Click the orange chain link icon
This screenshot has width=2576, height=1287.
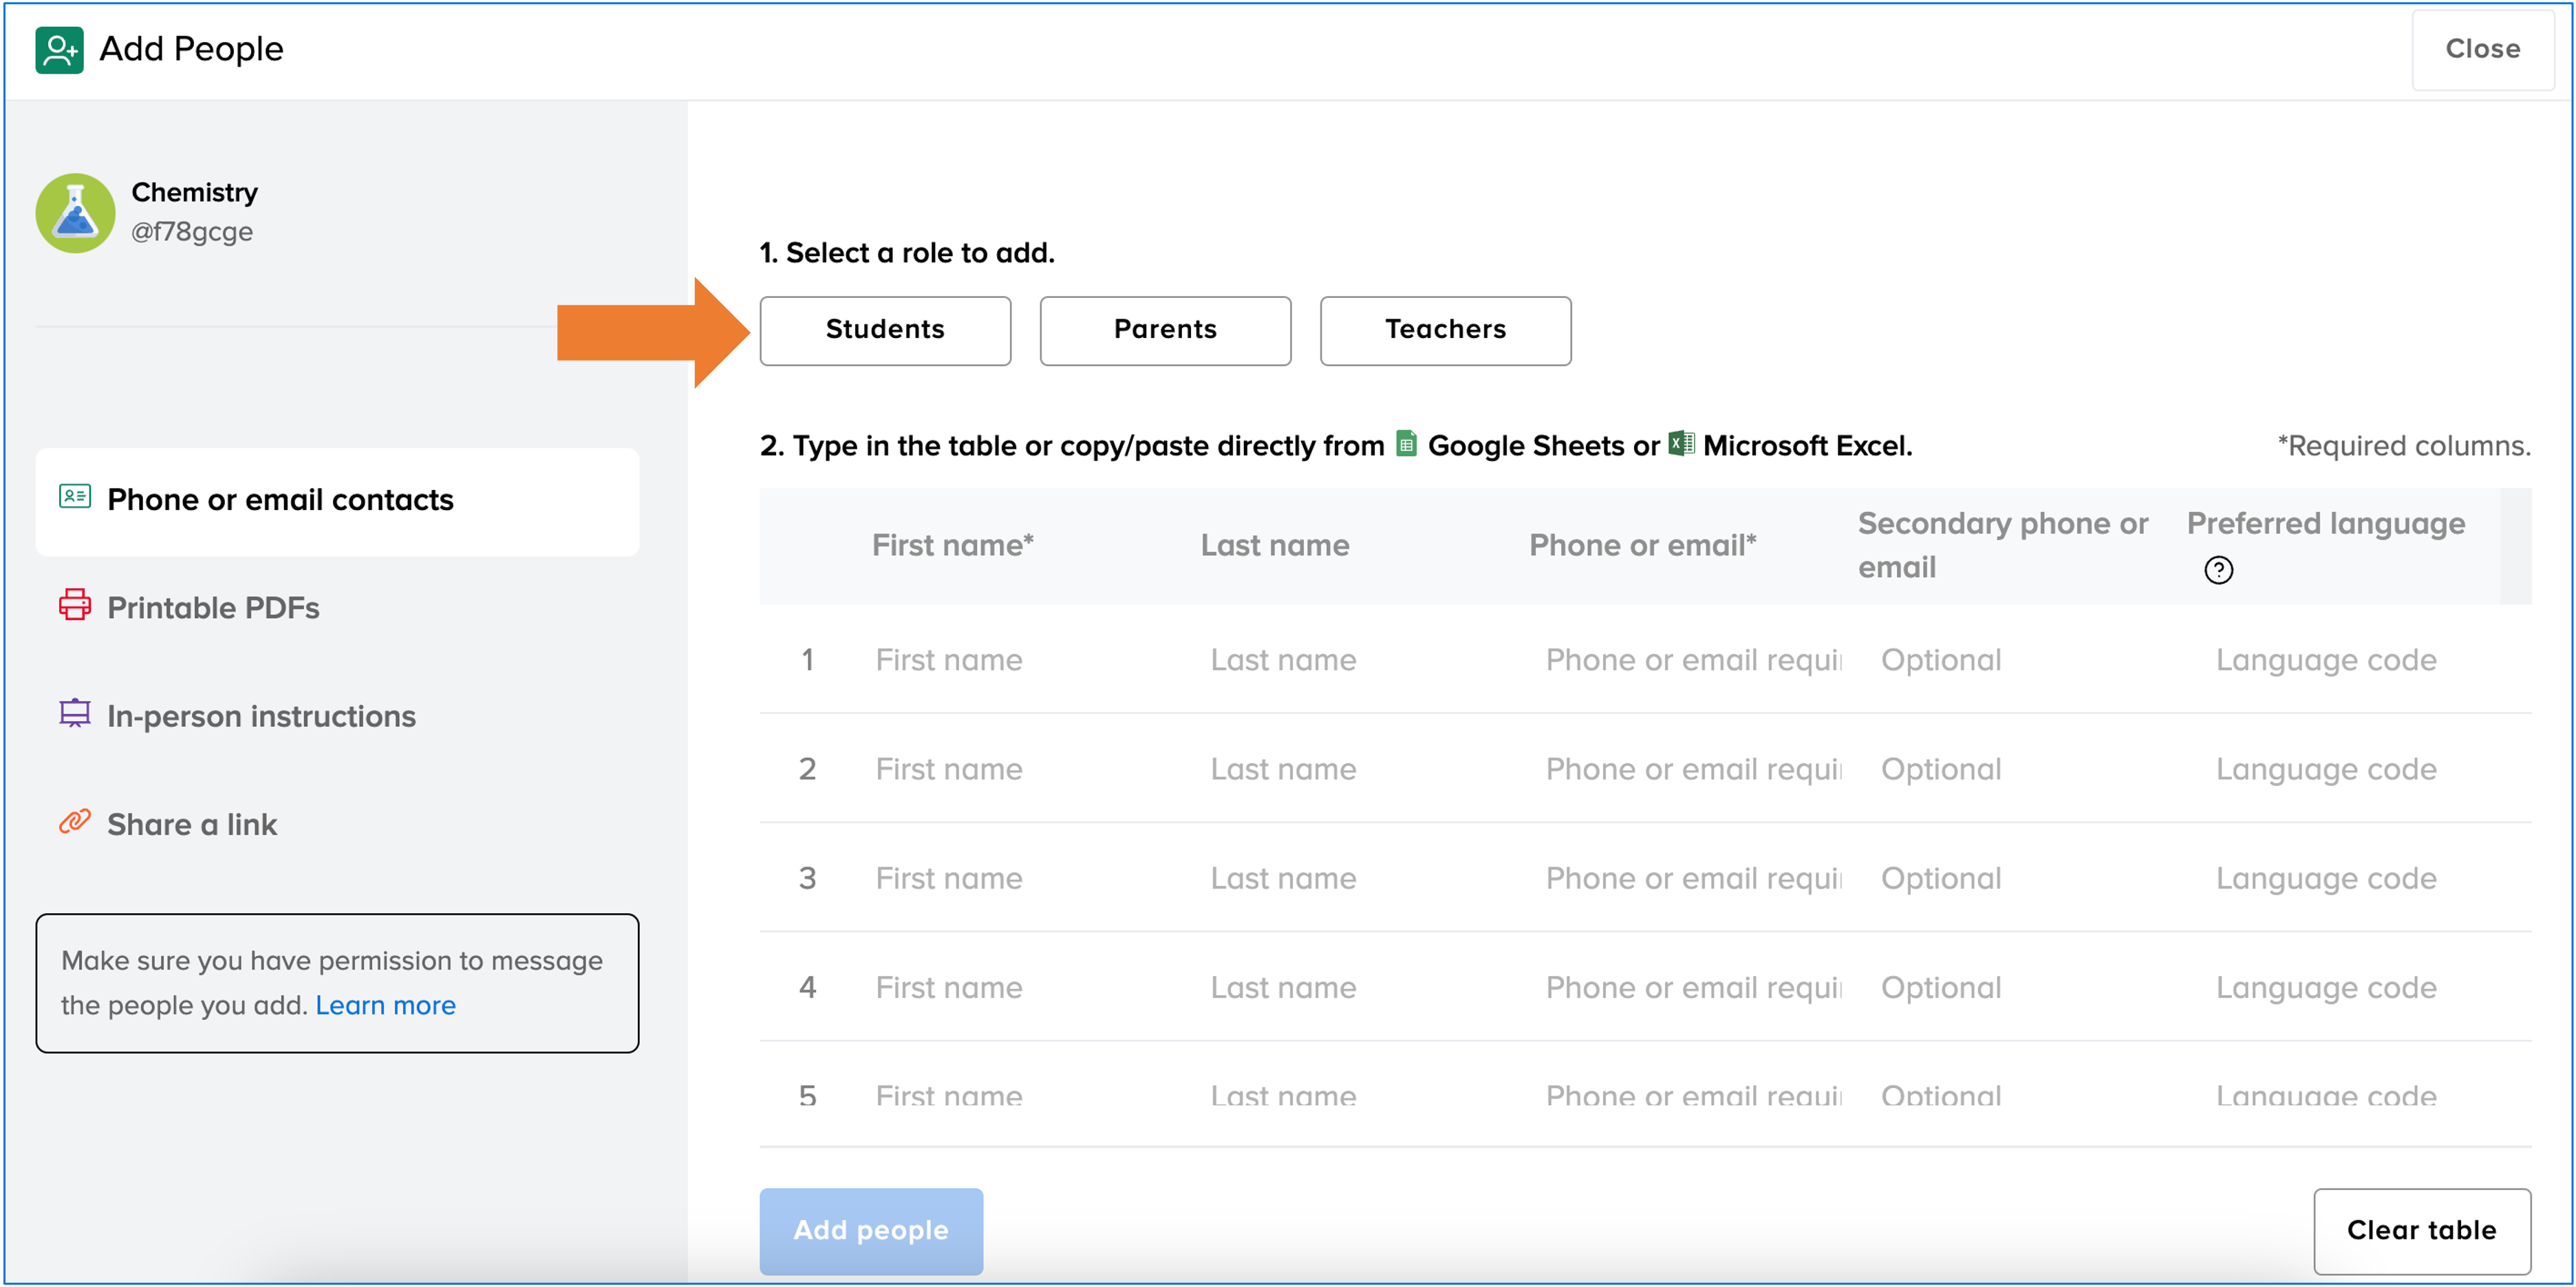(75, 822)
